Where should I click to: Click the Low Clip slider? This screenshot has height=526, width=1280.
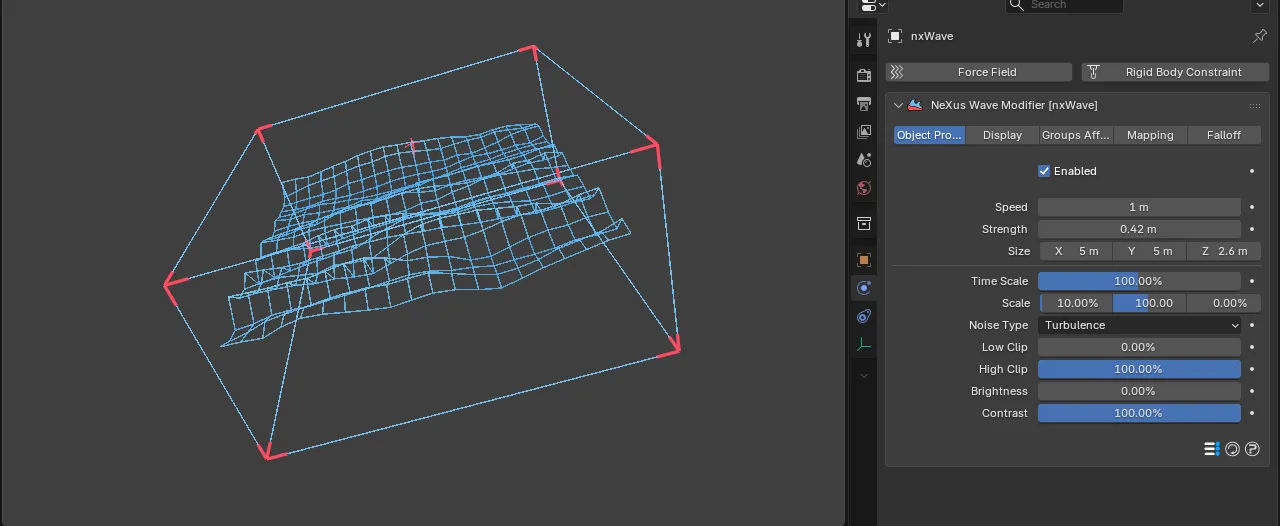pos(1139,347)
